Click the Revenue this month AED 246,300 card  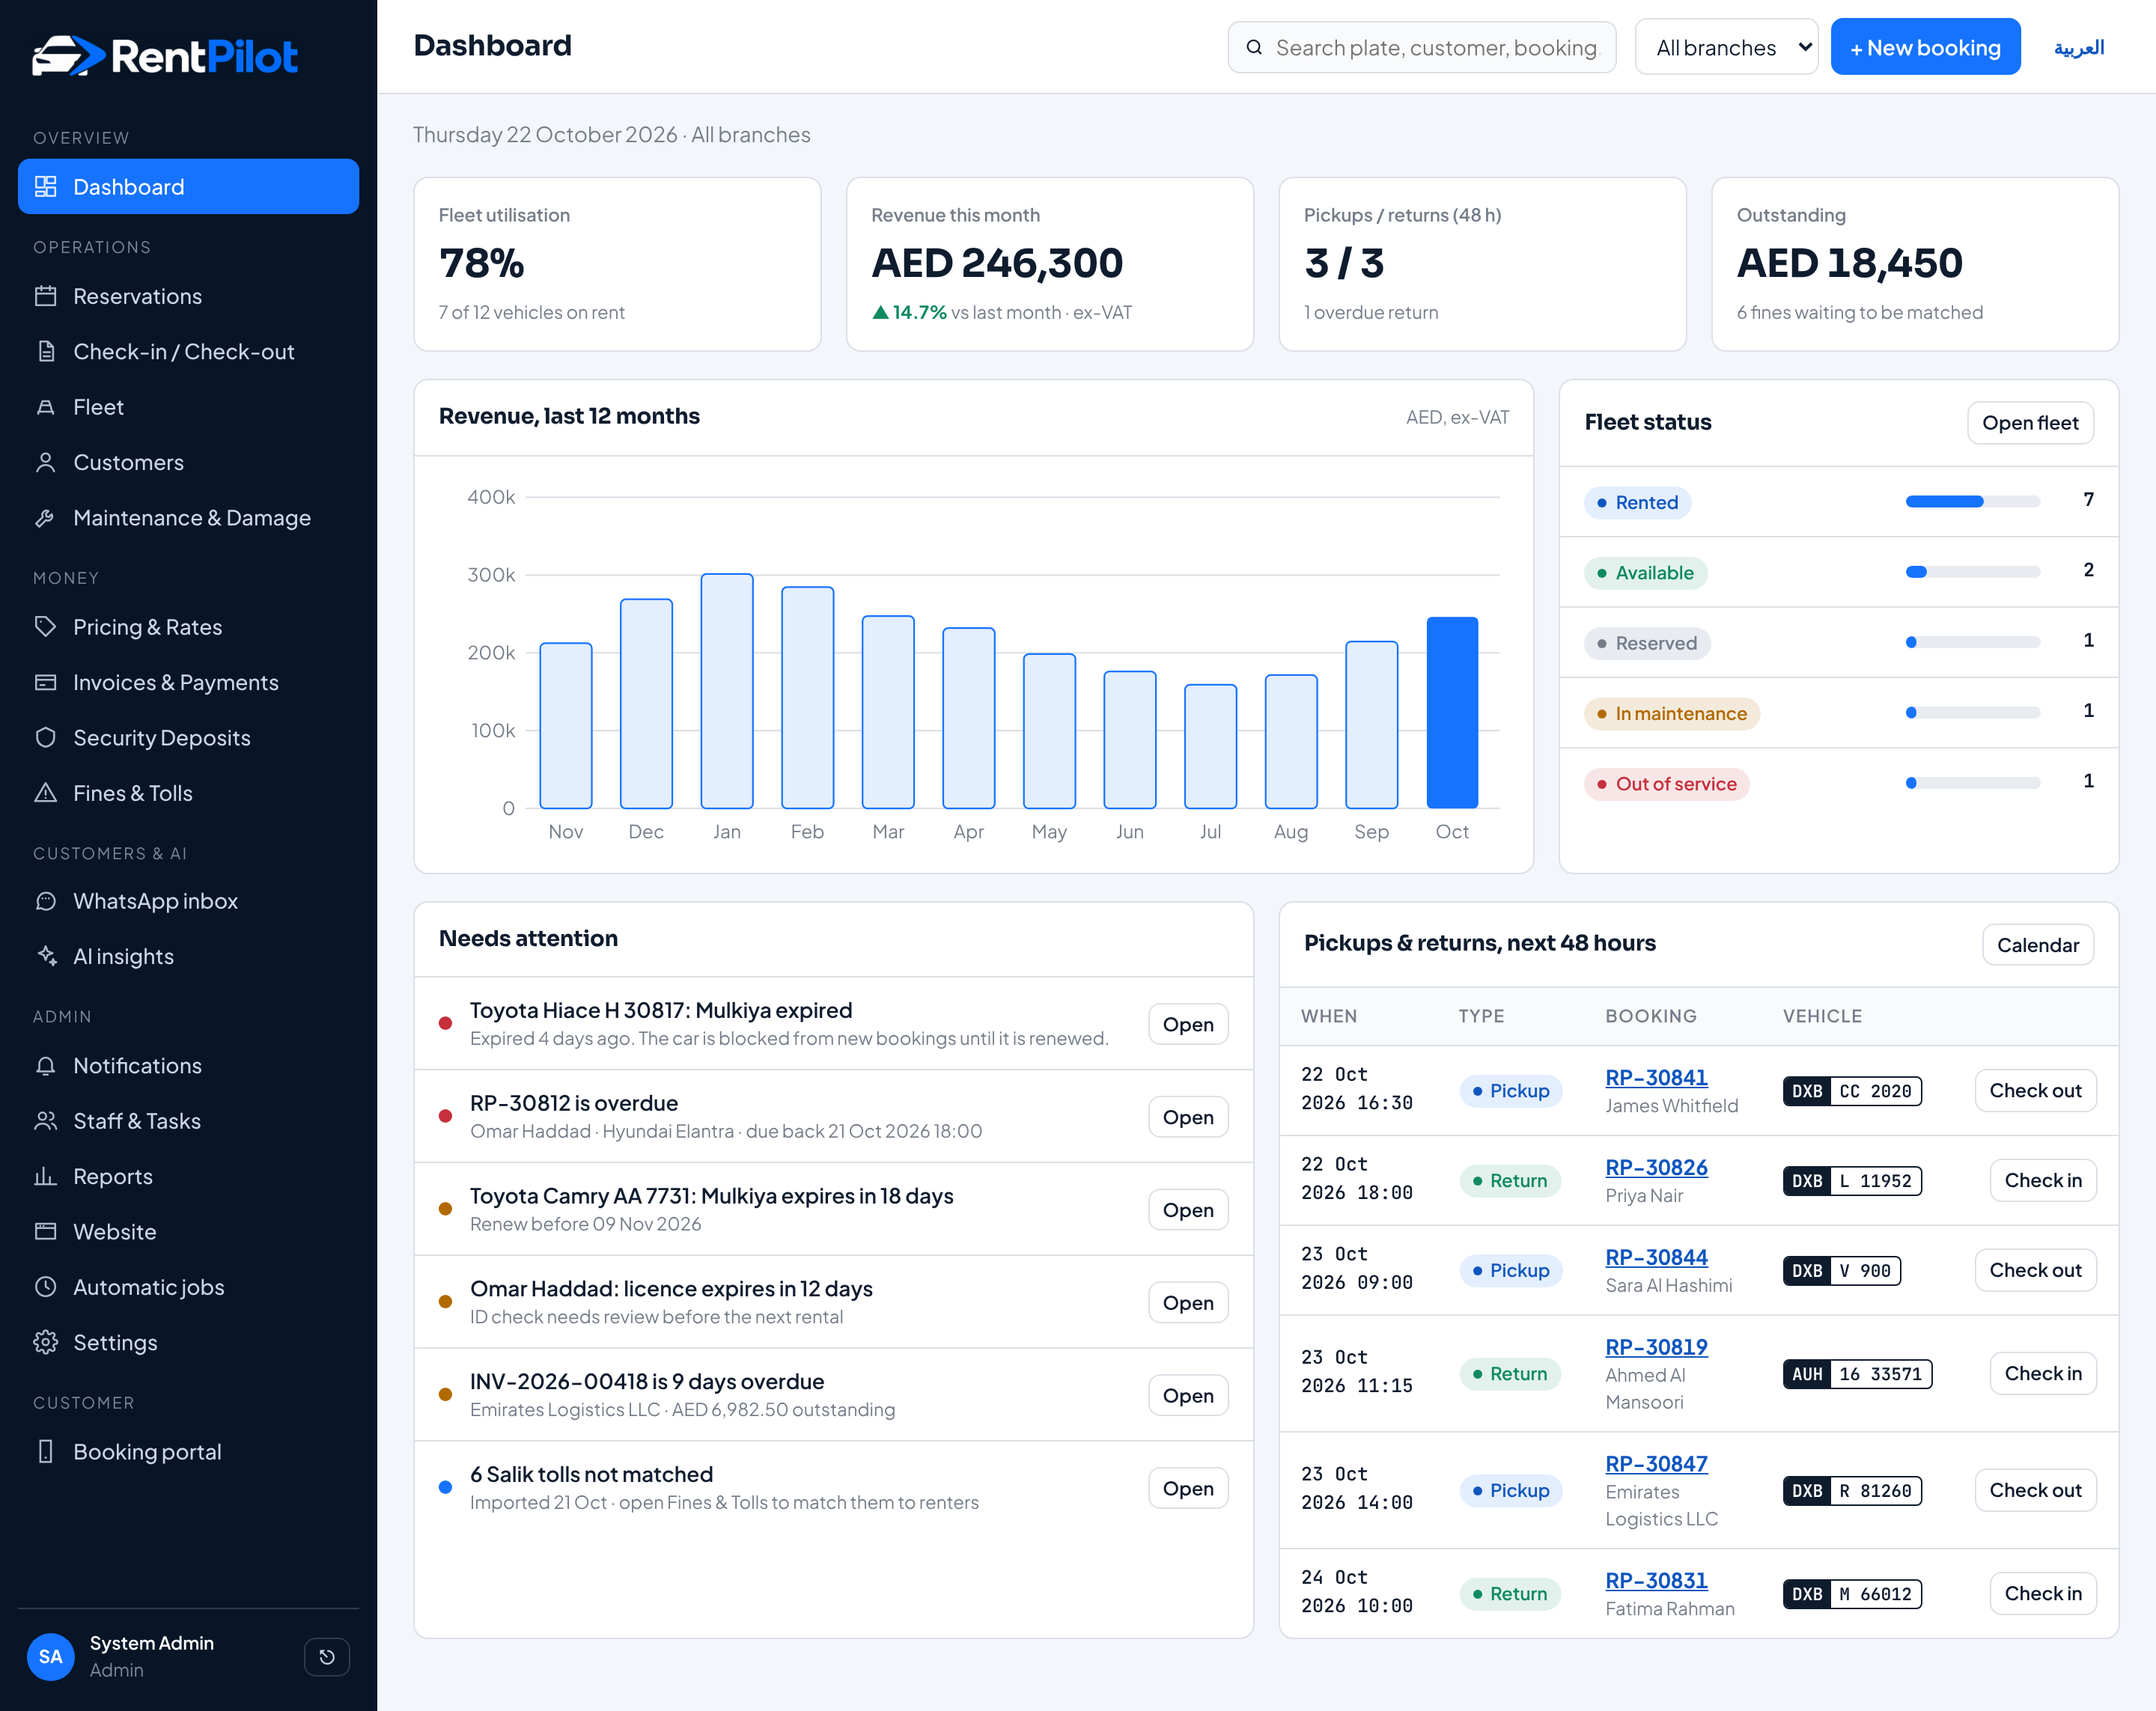tap(1049, 264)
